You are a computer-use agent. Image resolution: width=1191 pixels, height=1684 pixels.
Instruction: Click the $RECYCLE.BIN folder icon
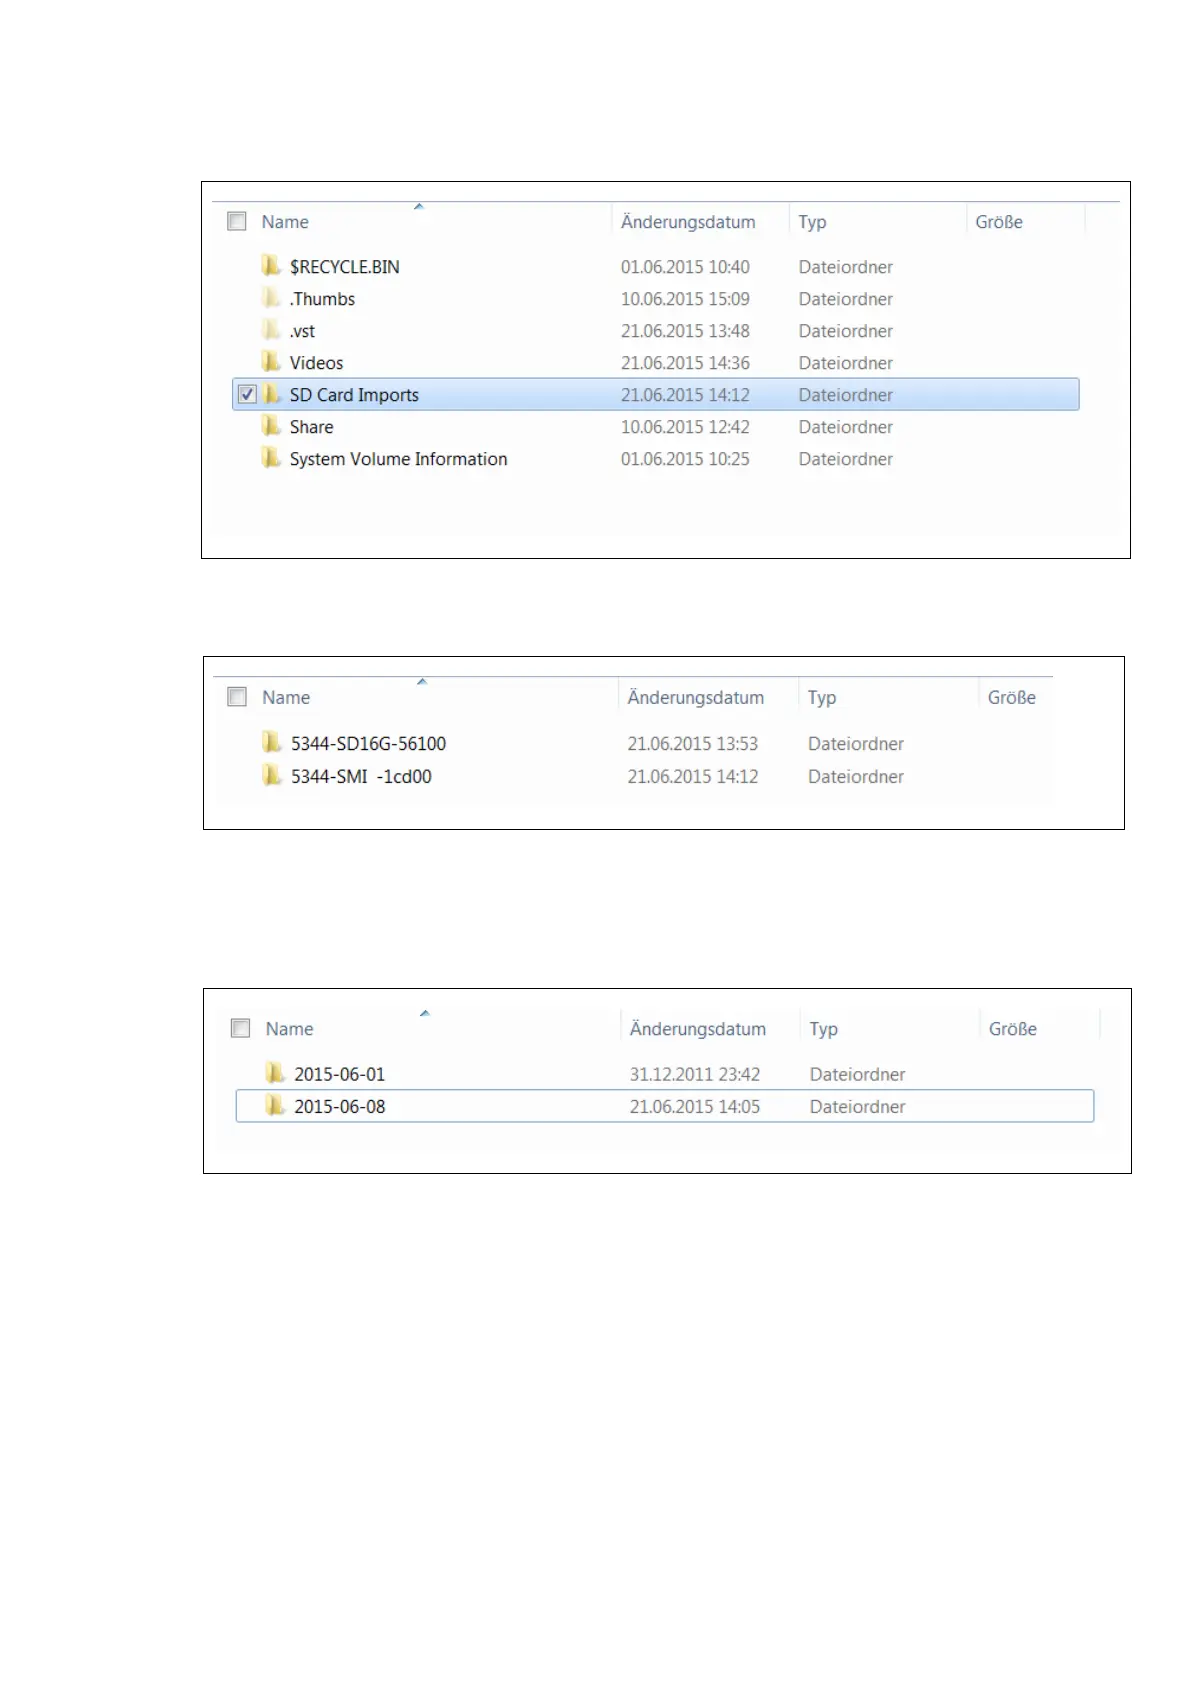[x=271, y=266]
